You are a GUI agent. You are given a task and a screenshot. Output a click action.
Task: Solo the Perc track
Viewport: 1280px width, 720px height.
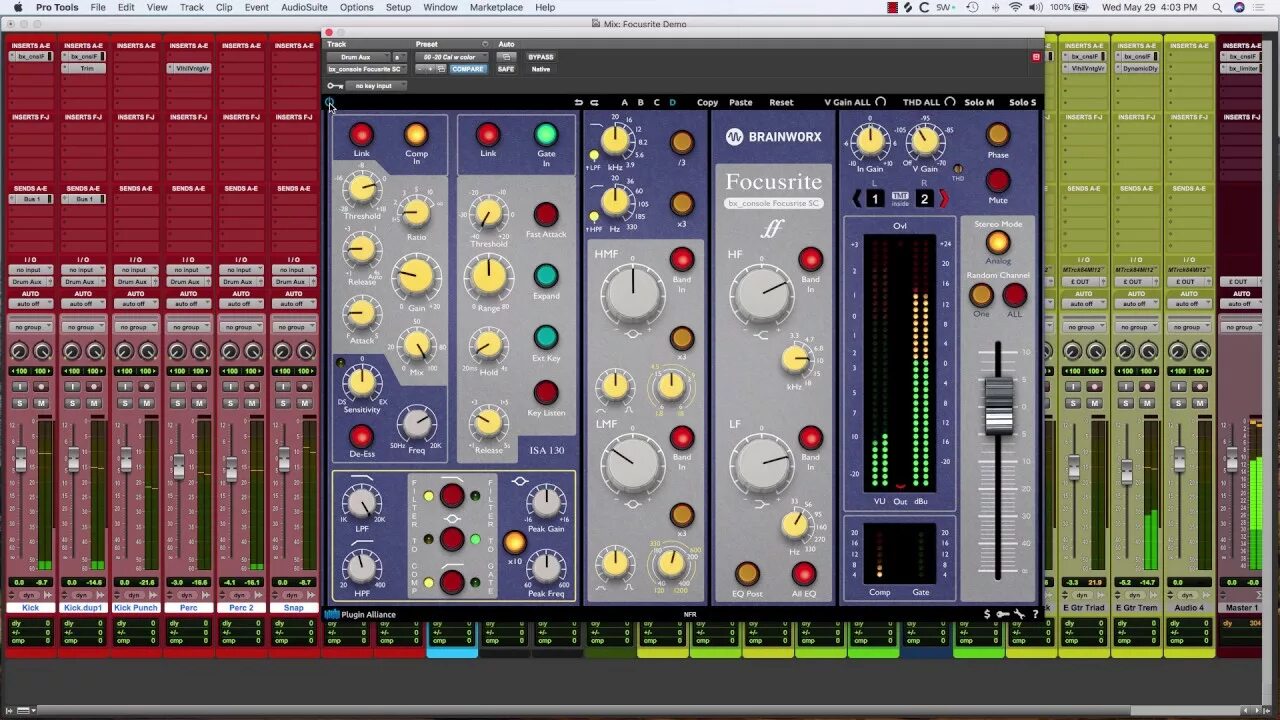click(x=177, y=402)
